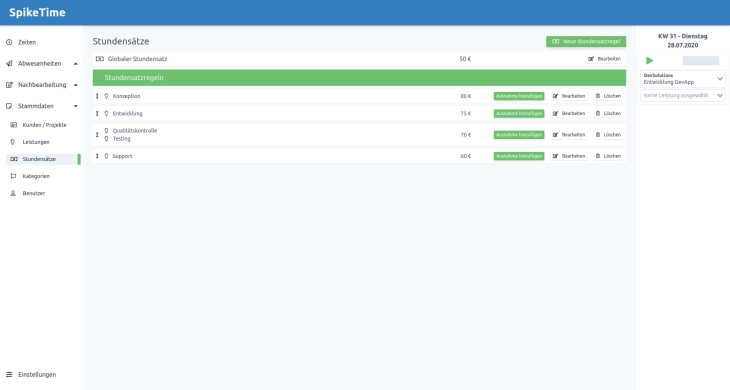Click the bulb icon next to Konzeption
The height and width of the screenshot is (390, 730).
106,96
